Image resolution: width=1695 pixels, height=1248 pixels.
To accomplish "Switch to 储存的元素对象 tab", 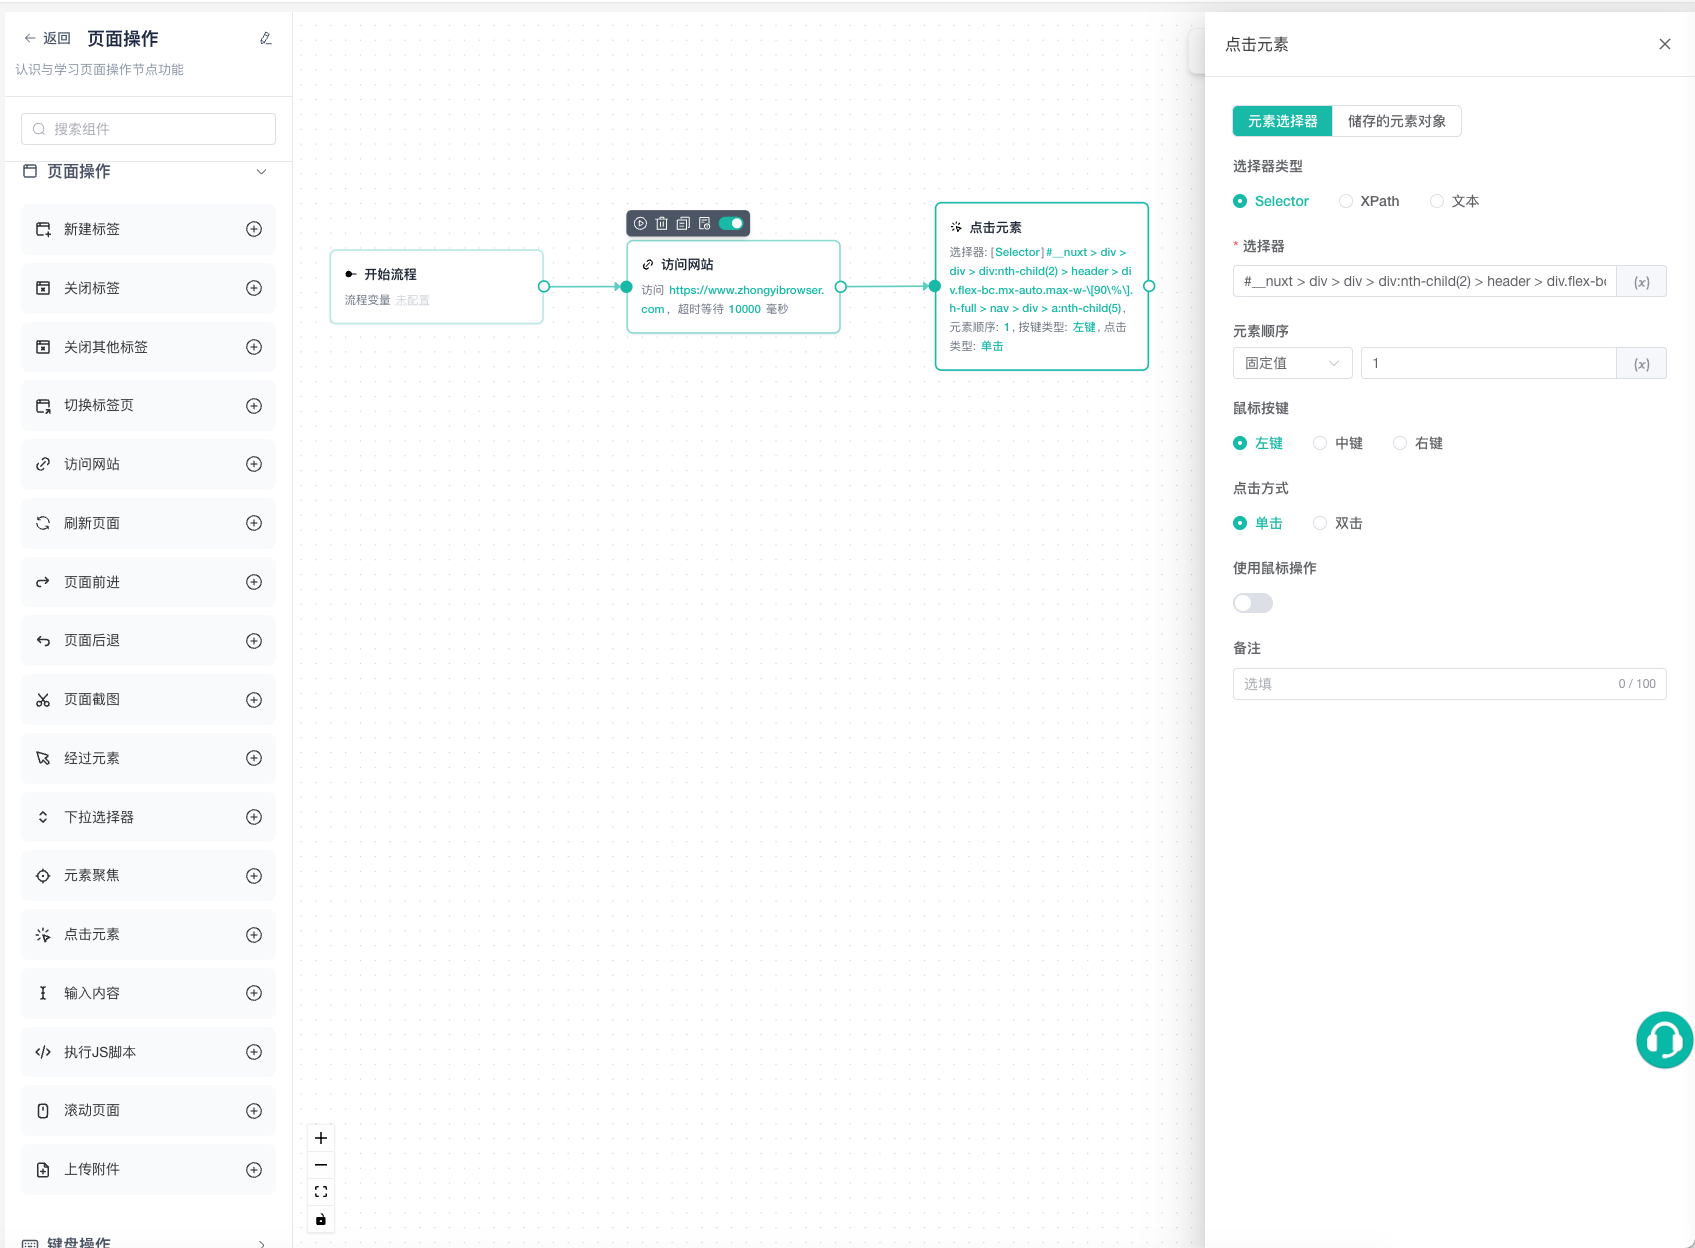I will coord(1397,121).
